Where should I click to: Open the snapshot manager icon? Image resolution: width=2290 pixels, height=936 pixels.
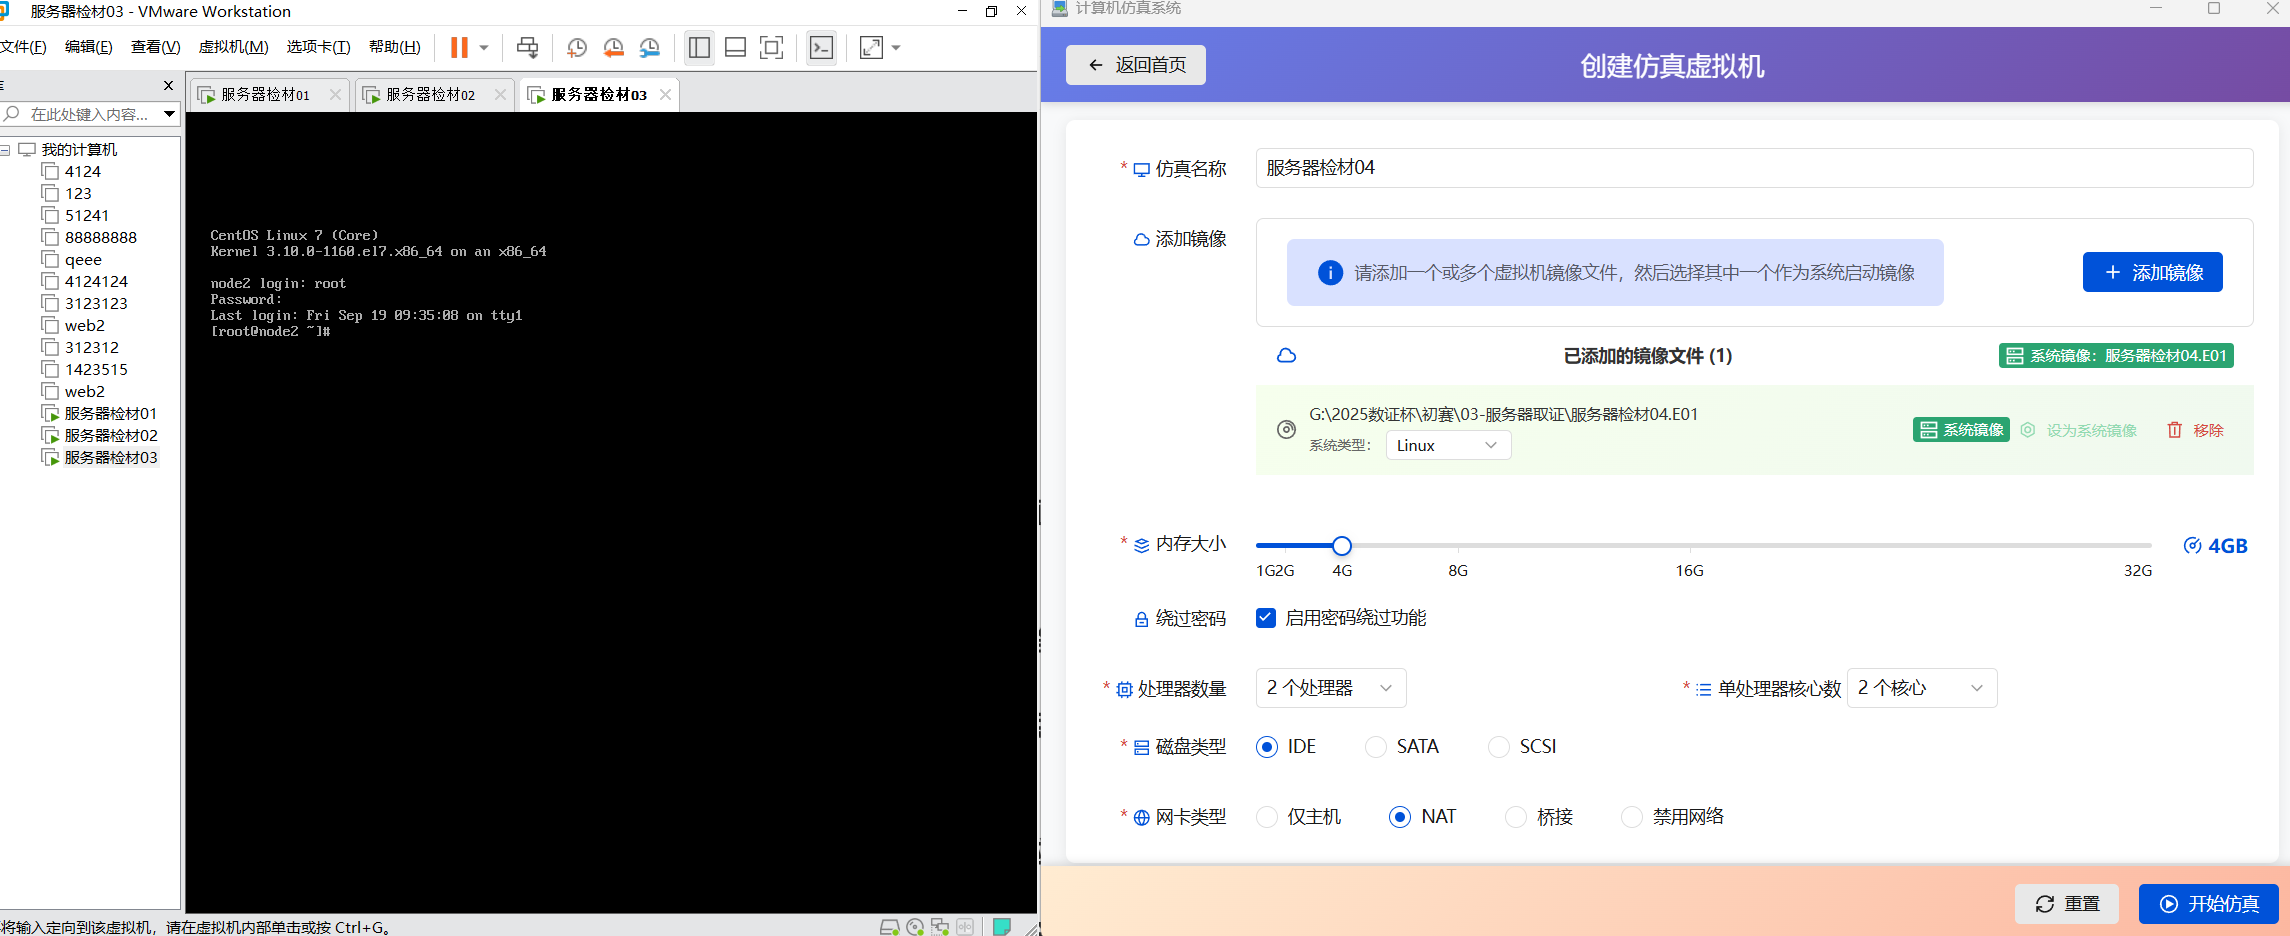coord(650,47)
